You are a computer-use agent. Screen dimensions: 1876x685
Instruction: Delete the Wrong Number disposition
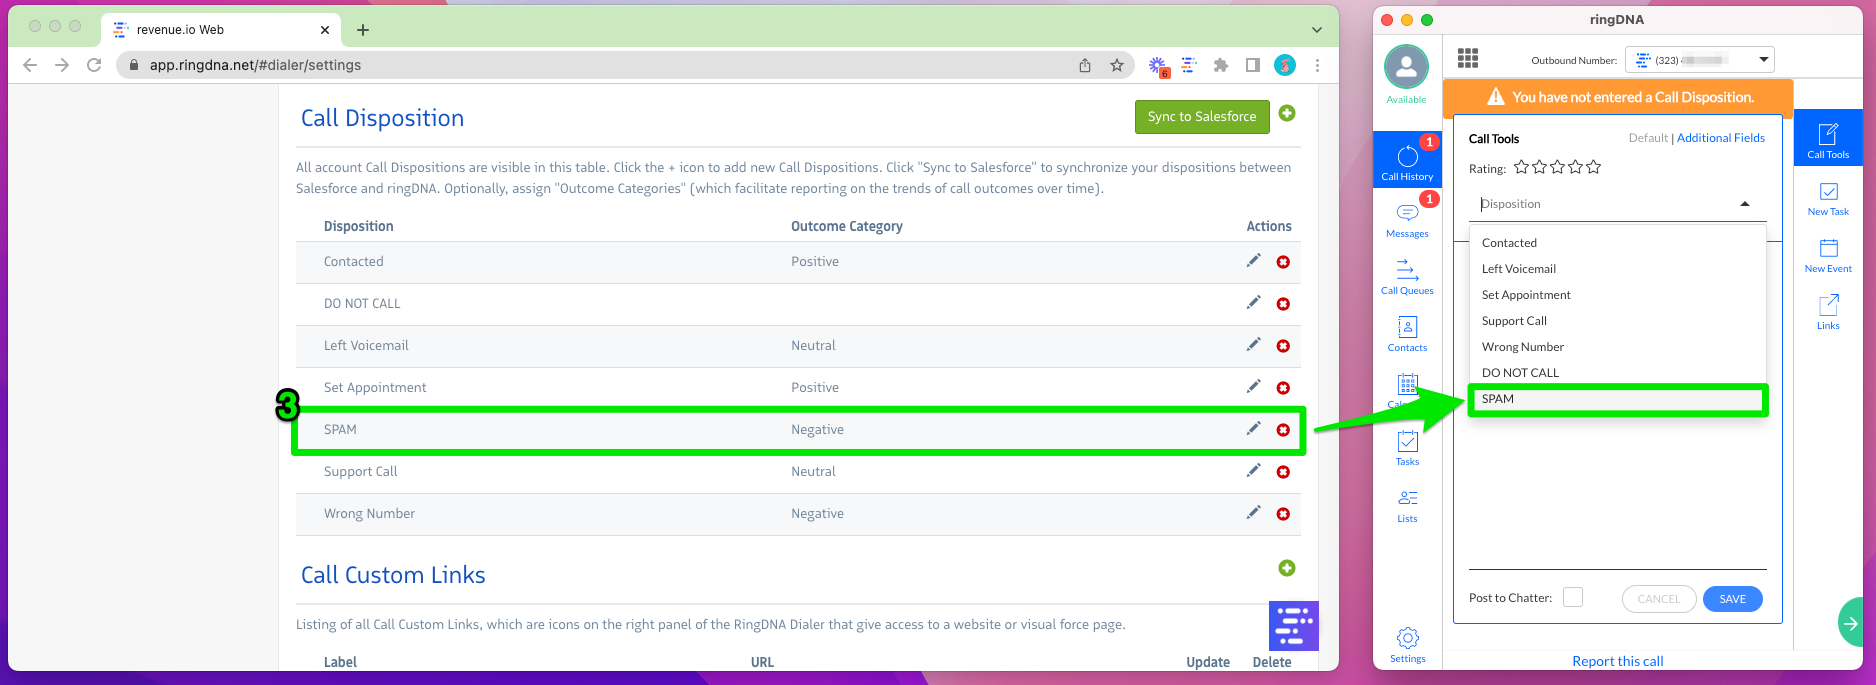pos(1283,514)
